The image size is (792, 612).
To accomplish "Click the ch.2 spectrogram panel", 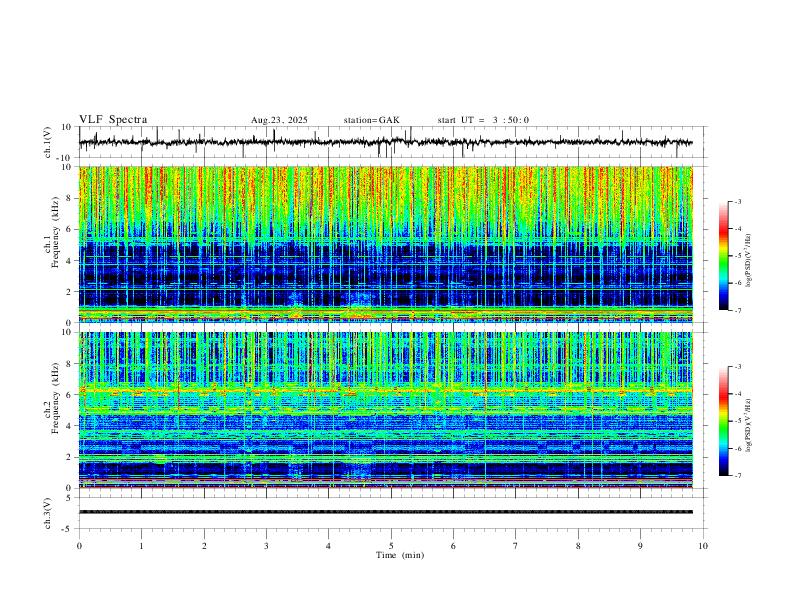I will 385,410.
